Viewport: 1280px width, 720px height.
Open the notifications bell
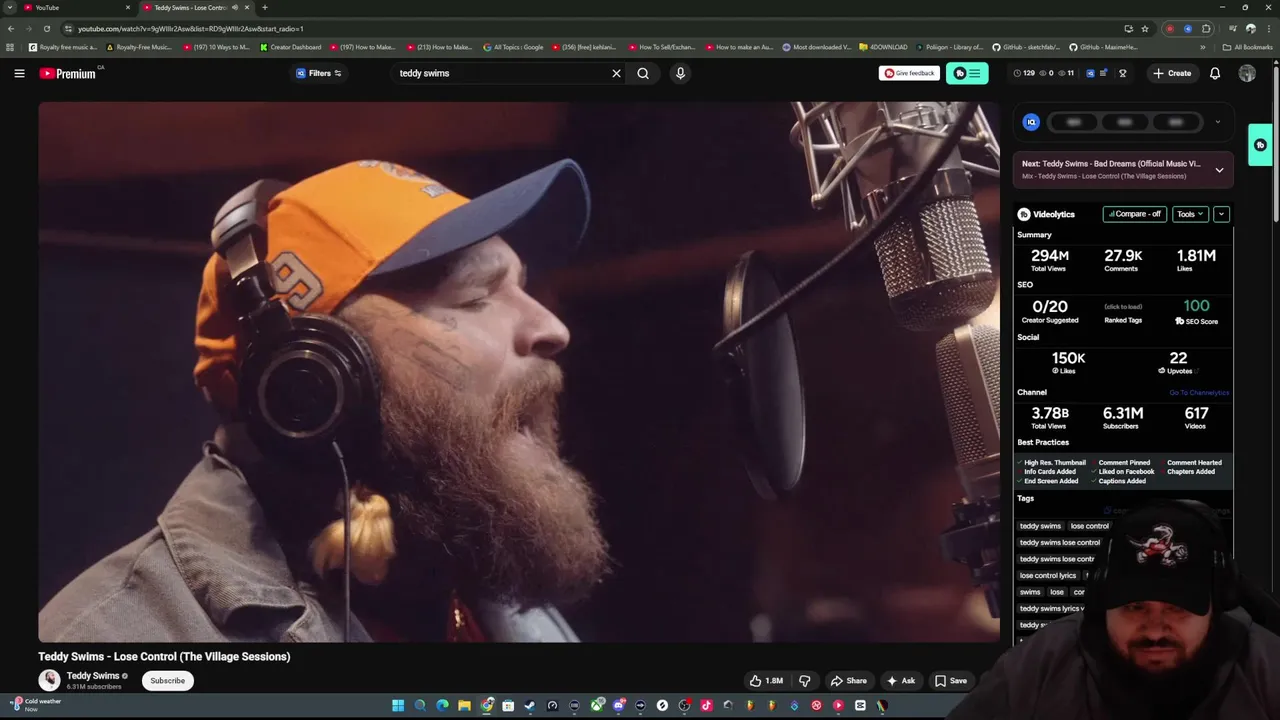click(1215, 73)
